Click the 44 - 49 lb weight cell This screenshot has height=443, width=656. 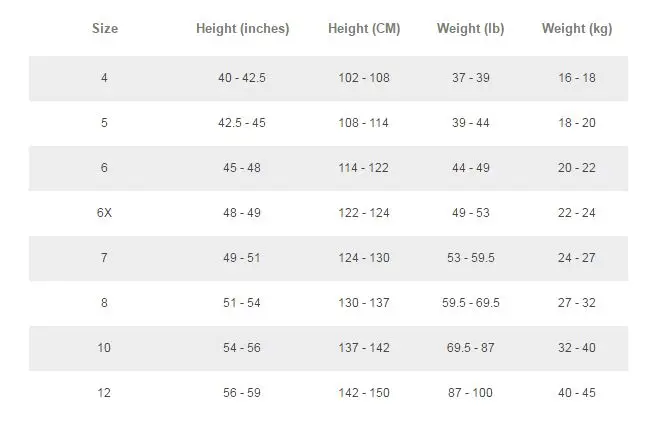pyautogui.click(x=470, y=168)
